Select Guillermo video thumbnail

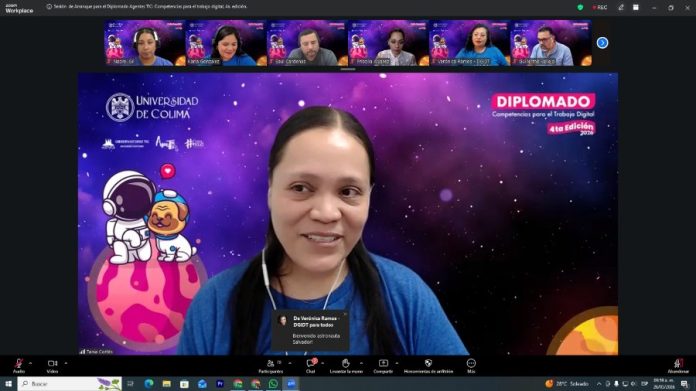click(551, 43)
